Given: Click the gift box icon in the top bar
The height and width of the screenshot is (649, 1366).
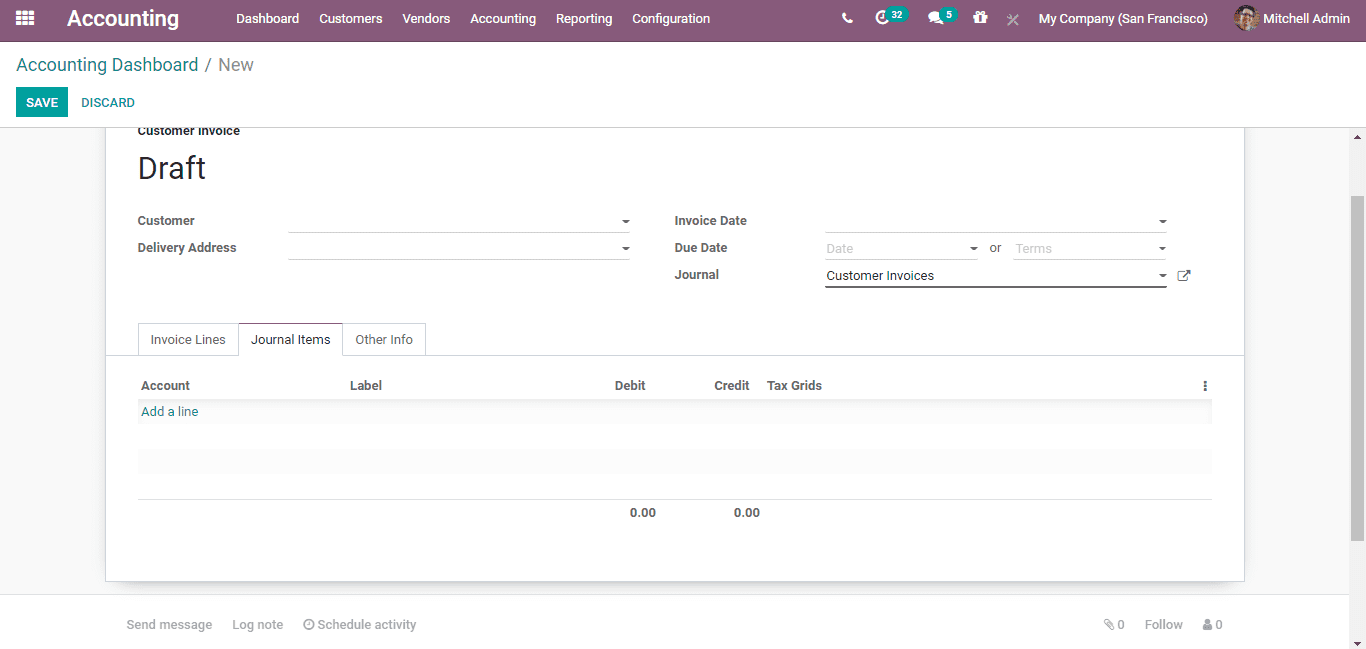Looking at the screenshot, I should click(x=980, y=18).
